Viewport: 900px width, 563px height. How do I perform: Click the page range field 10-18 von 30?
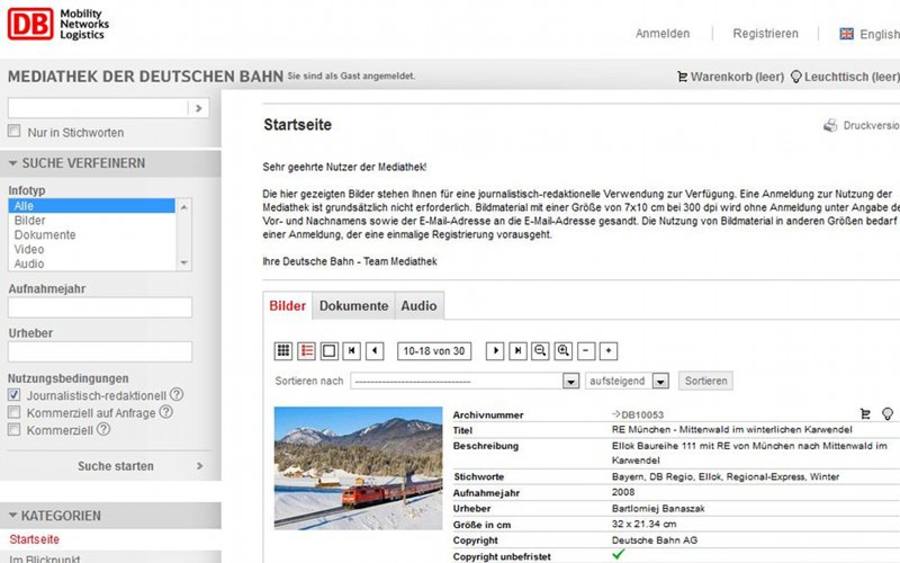pos(434,351)
